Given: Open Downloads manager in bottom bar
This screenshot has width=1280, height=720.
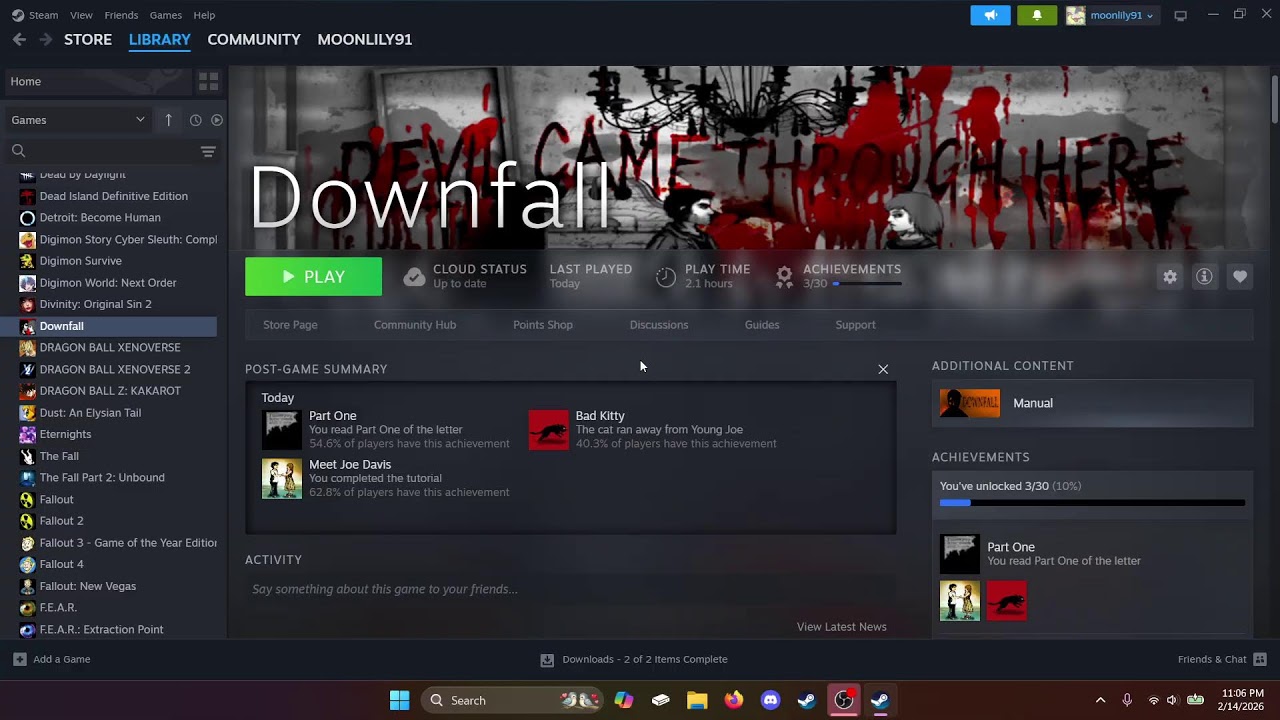Looking at the screenshot, I should click(634, 659).
